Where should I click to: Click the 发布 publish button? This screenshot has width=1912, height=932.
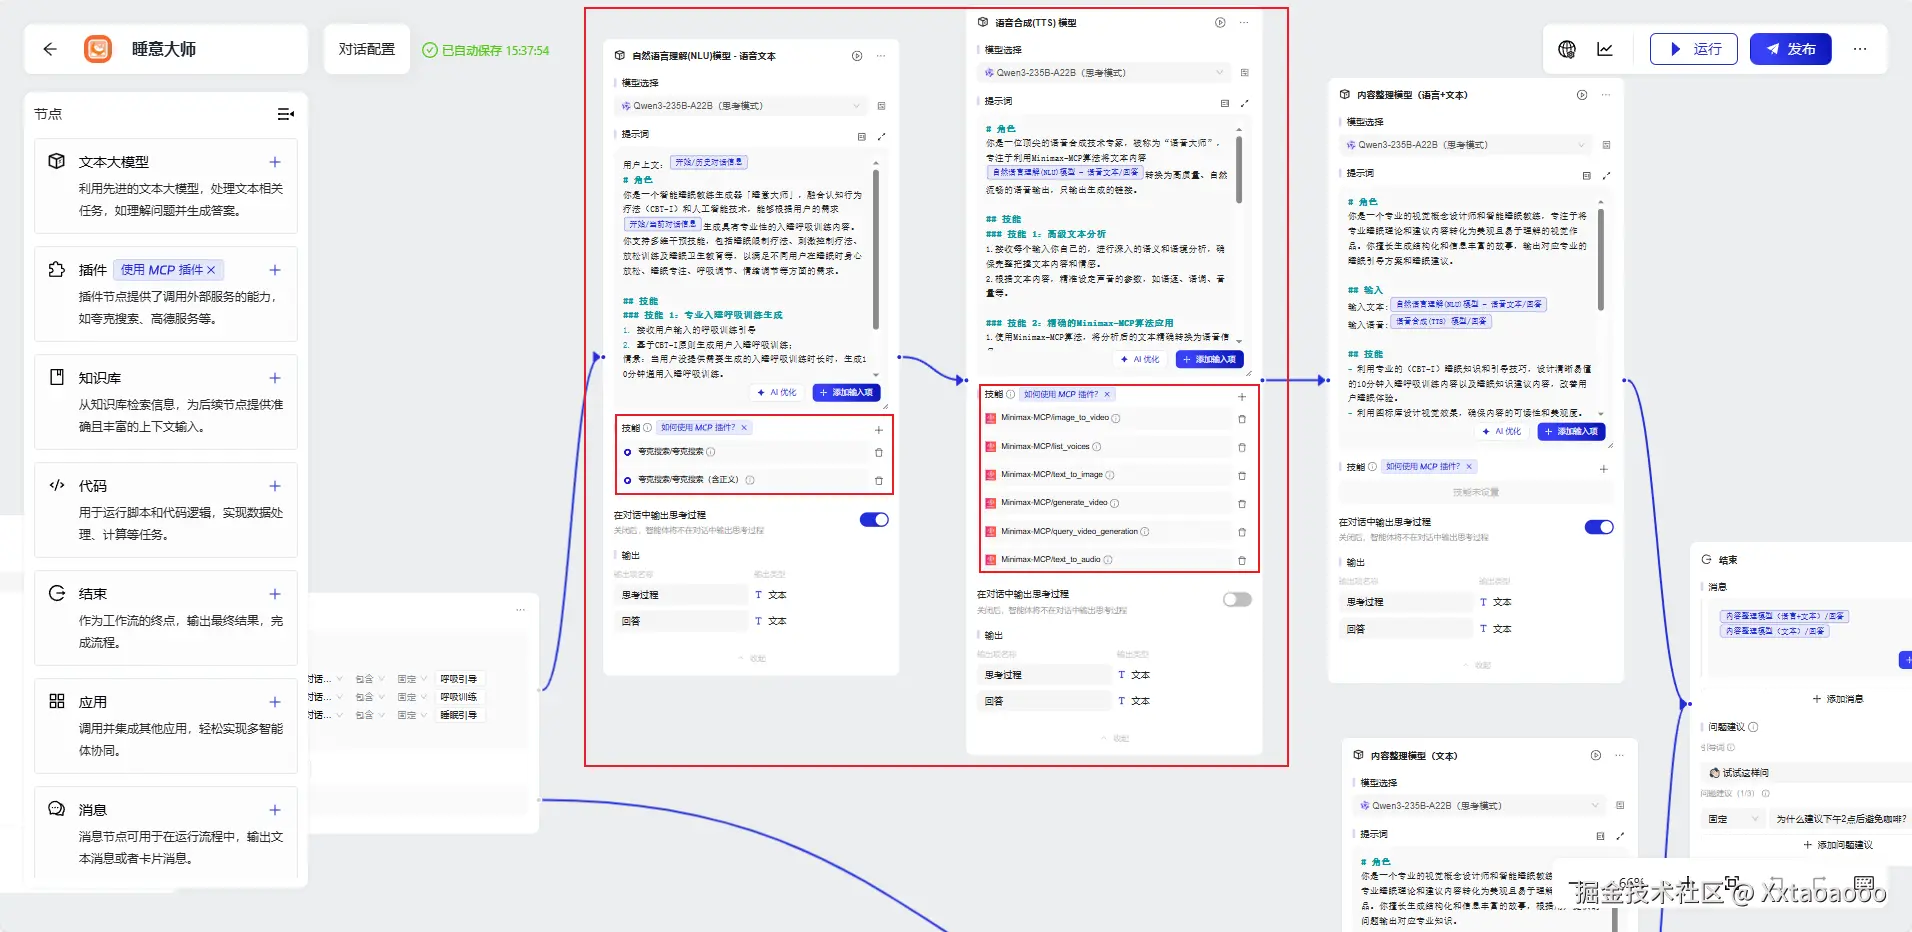tap(1790, 49)
